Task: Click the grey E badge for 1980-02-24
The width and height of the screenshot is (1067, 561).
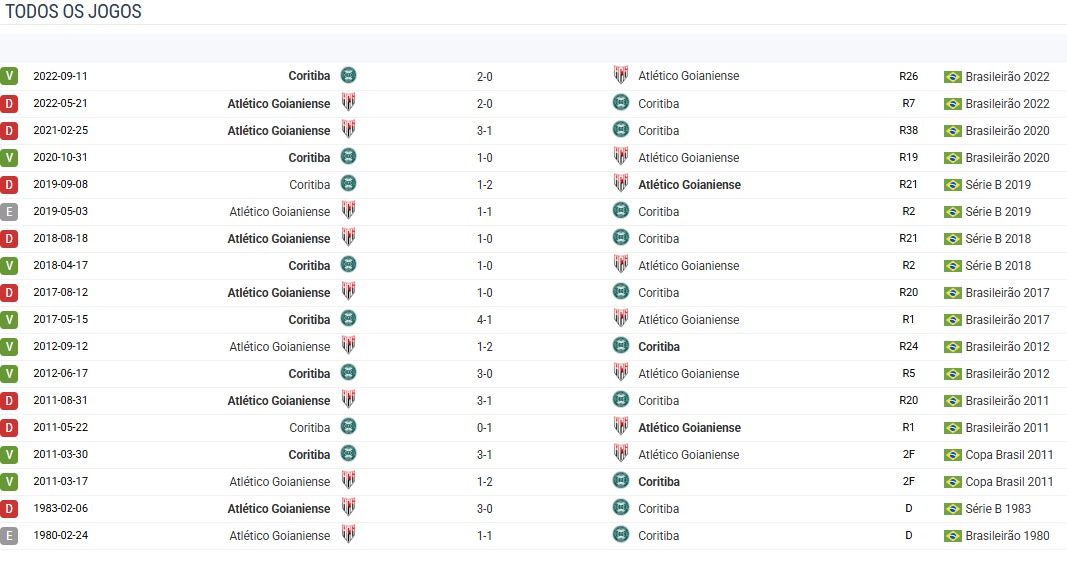Action: 9,535
